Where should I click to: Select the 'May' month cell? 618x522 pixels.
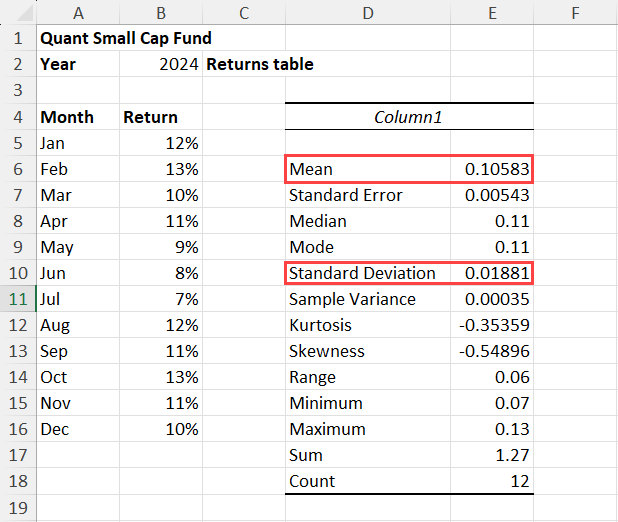(78, 247)
